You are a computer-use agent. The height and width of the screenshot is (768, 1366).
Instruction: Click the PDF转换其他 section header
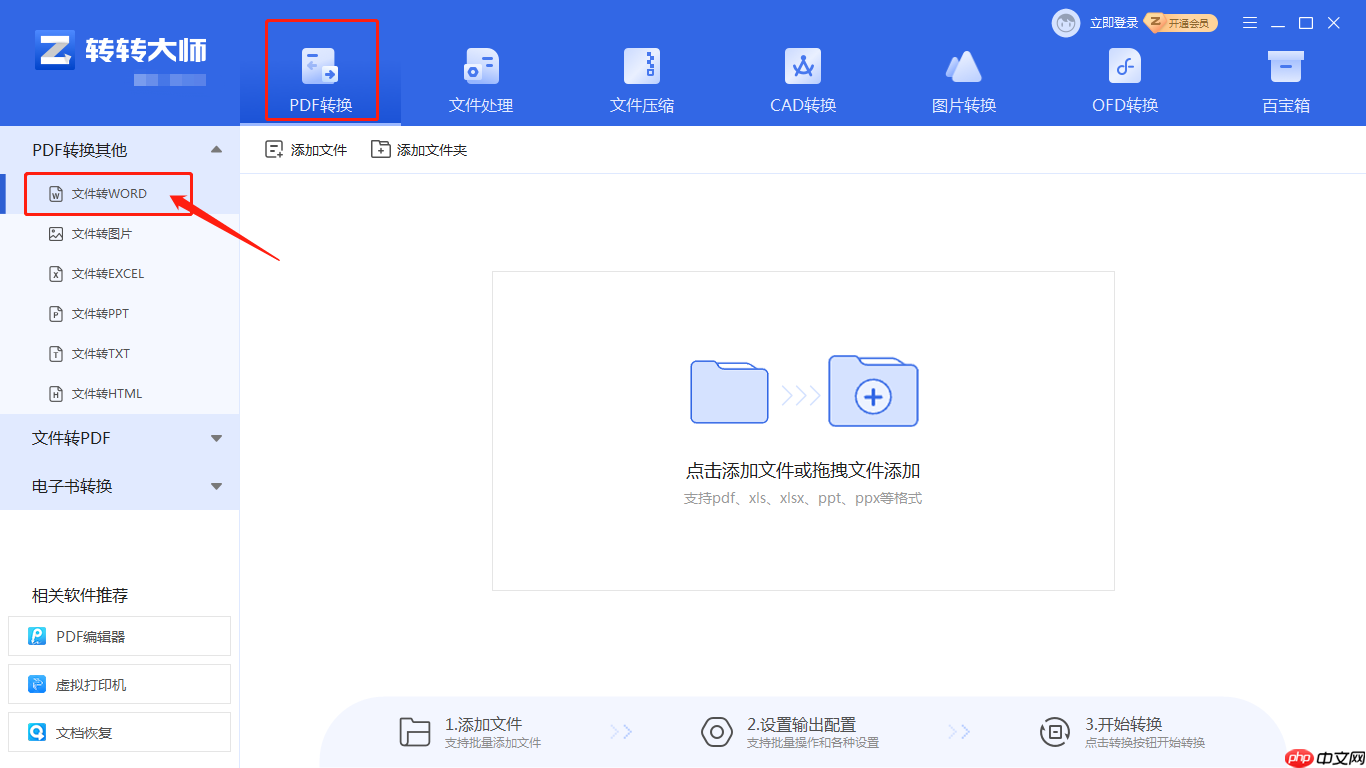tap(120, 150)
